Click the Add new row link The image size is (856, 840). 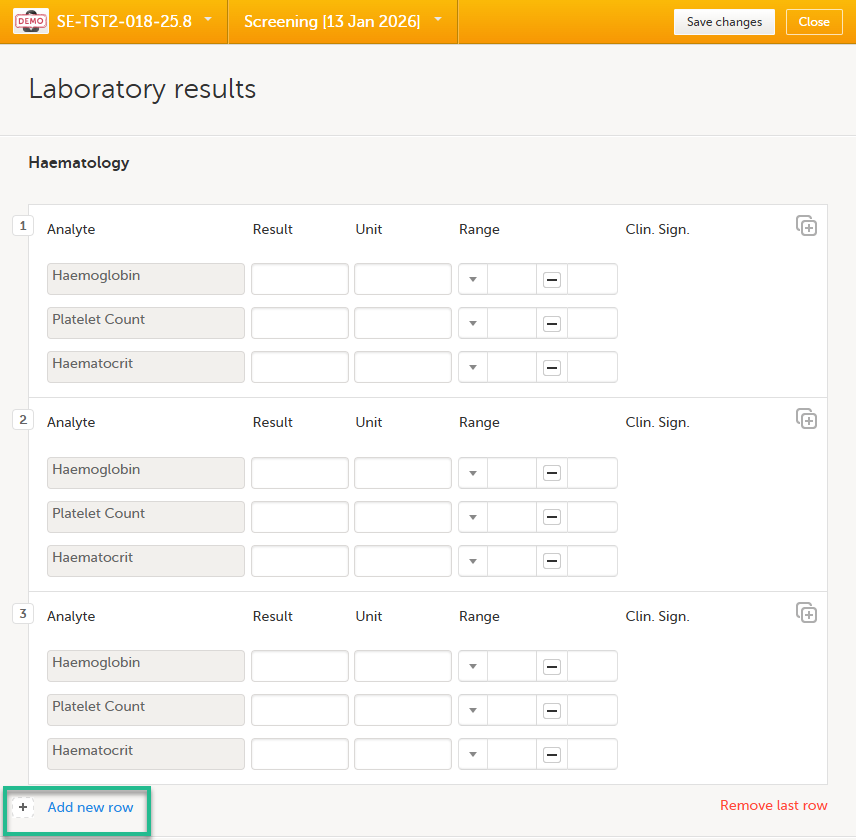click(x=90, y=807)
